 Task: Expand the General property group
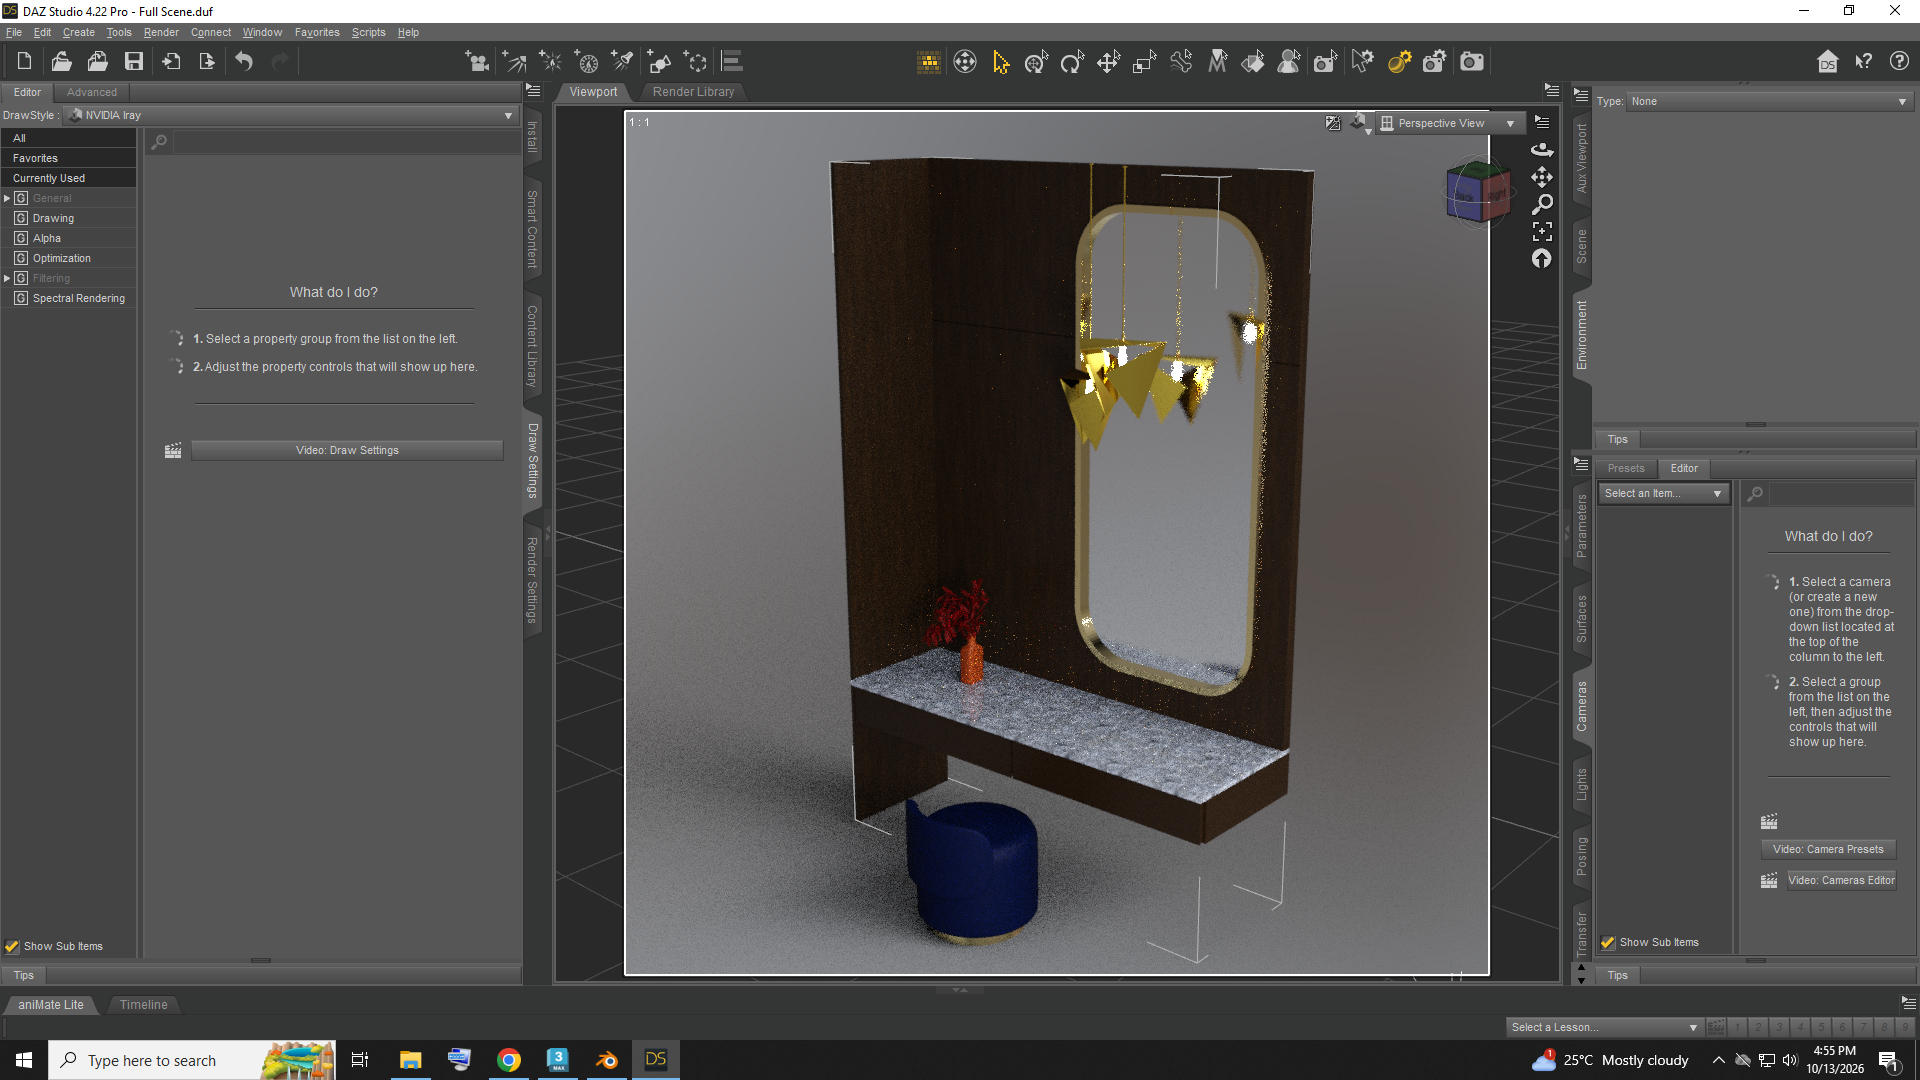click(x=7, y=198)
